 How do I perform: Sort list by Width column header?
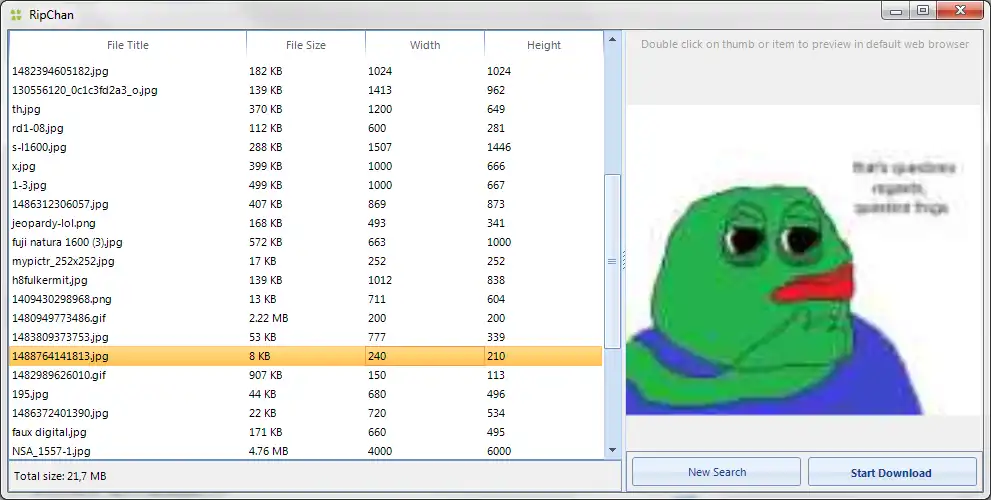pyautogui.click(x=425, y=45)
